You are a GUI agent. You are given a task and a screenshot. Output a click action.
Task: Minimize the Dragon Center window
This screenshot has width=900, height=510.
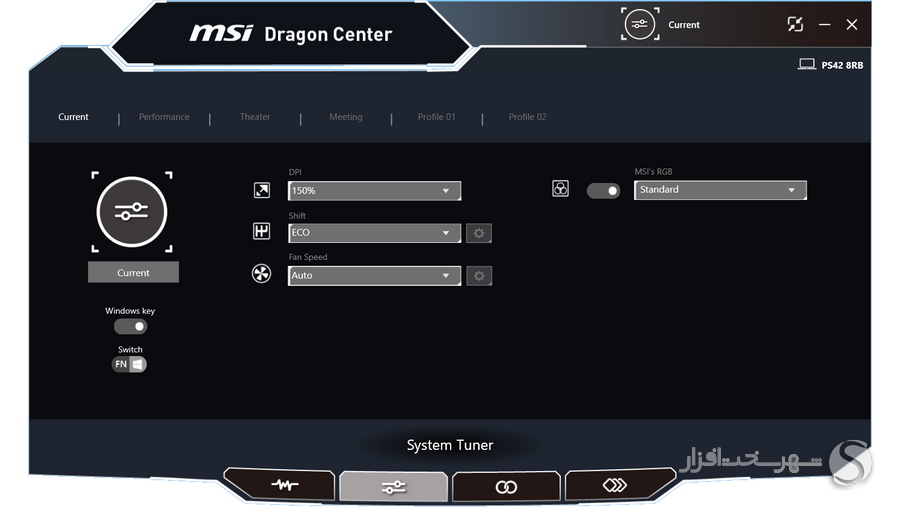[x=825, y=25]
